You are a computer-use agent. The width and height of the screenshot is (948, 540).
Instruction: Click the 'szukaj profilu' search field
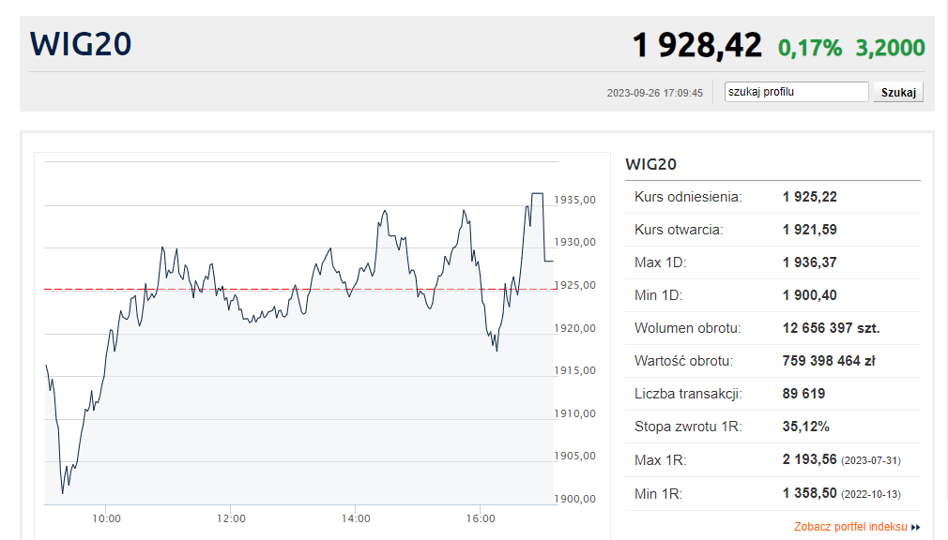pos(796,92)
